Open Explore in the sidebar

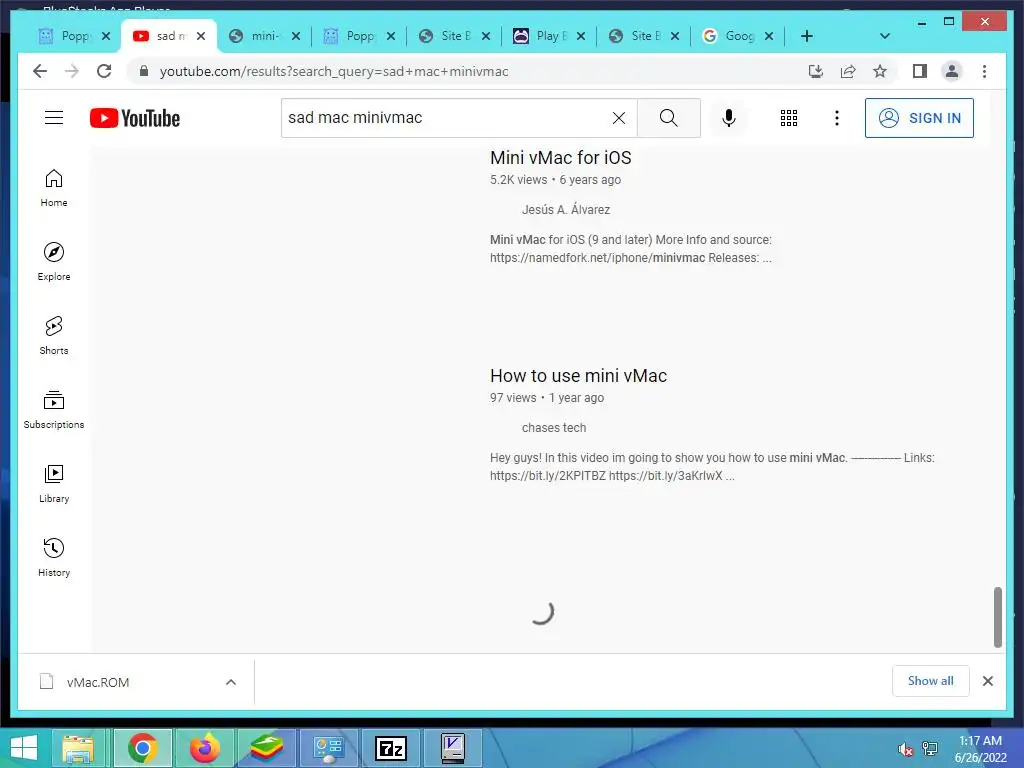[x=54, y=261]
